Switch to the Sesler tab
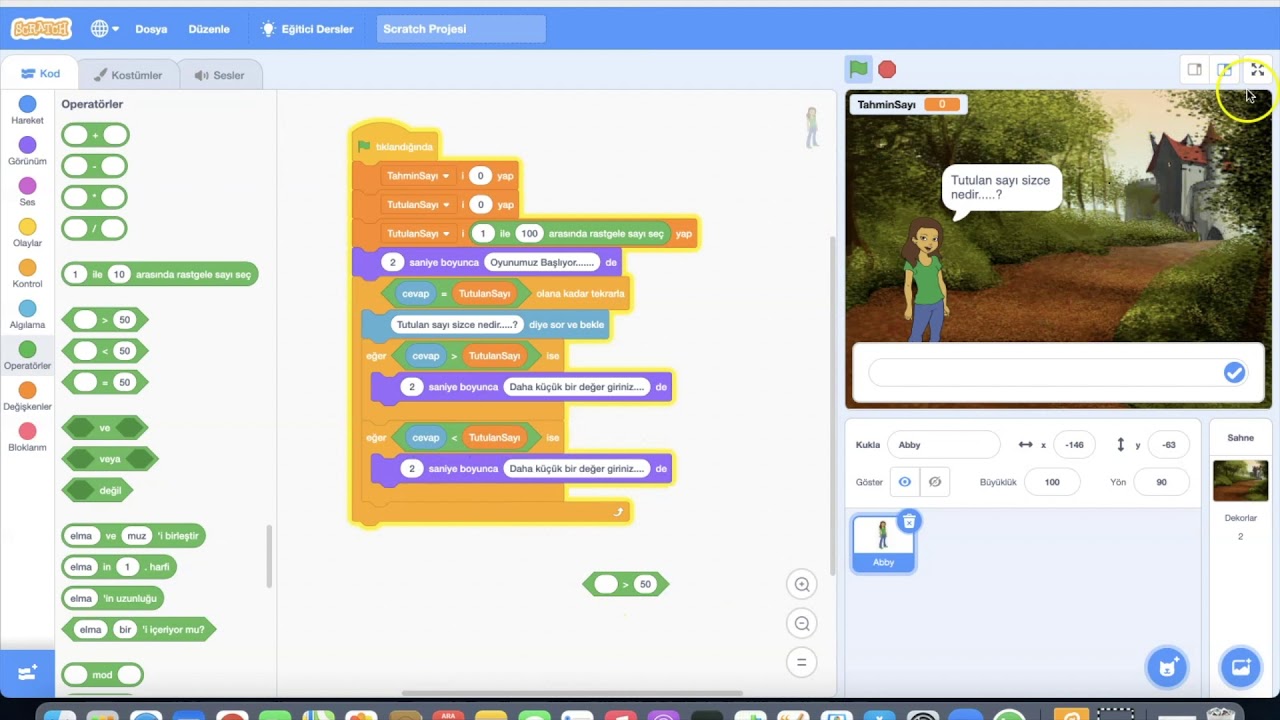Viewport: 1280px width, 720px height. pyautogui.click(x=220, y=75)
